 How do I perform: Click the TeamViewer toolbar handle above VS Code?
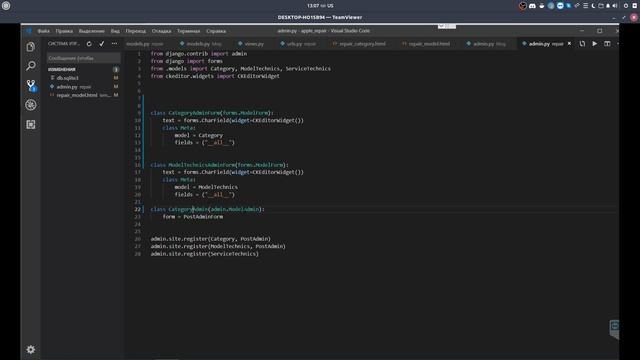[447, 26]
